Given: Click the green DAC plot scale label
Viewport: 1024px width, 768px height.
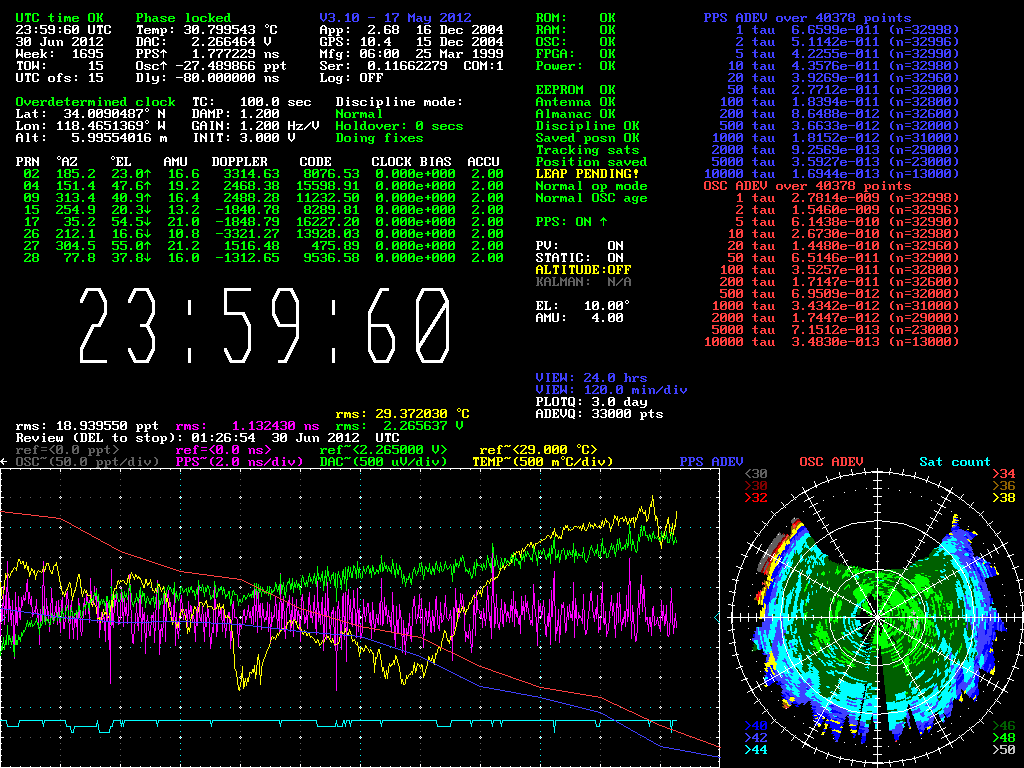Looking at the screenshot, I should (383, 462).
